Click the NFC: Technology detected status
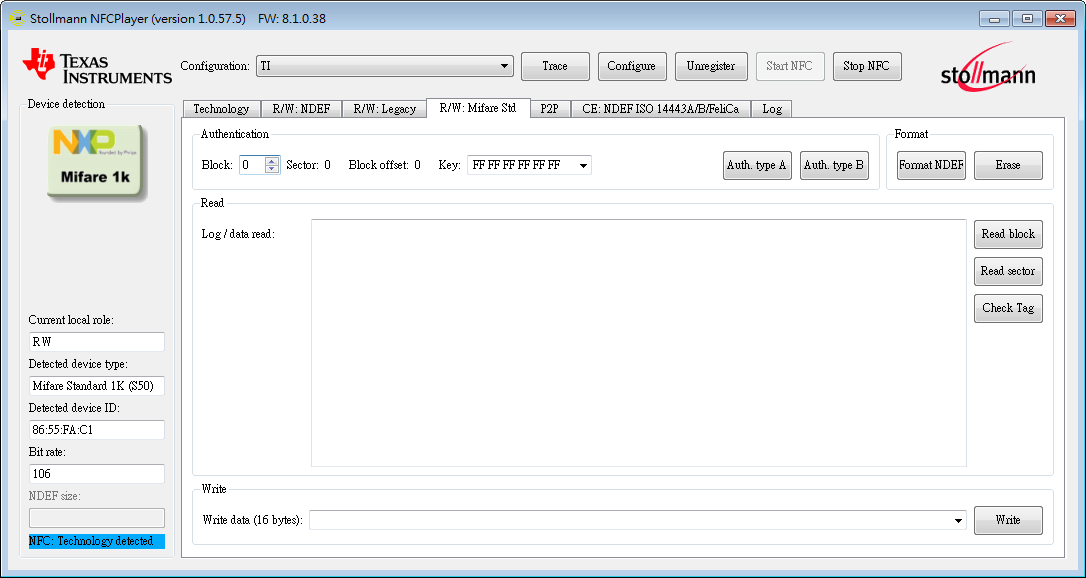 click(96, 541)
